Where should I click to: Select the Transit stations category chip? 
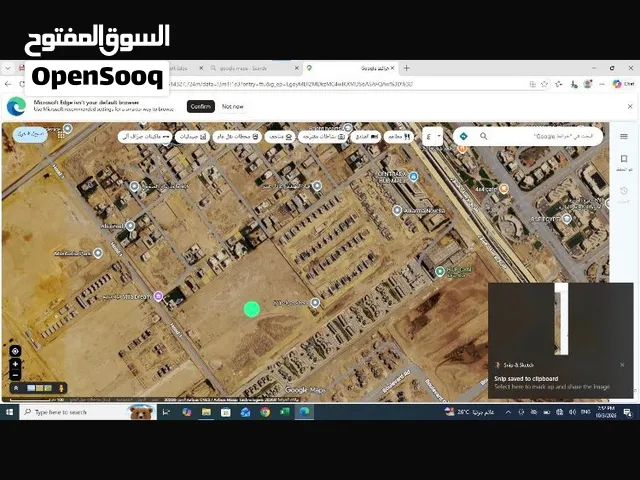pos(237,137)
